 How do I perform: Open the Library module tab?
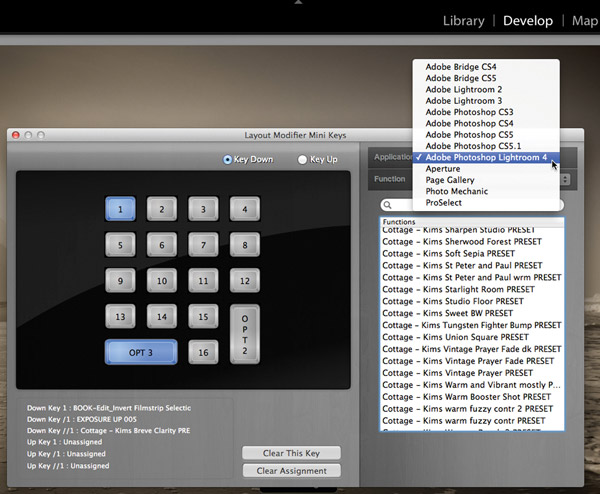click(463, 21)
